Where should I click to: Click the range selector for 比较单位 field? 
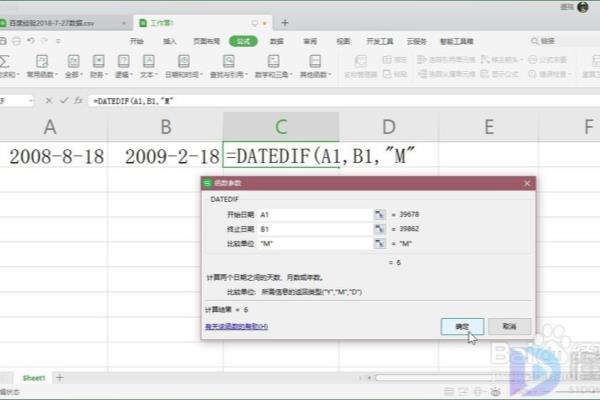pyautogui.click(x=379, y=243)
